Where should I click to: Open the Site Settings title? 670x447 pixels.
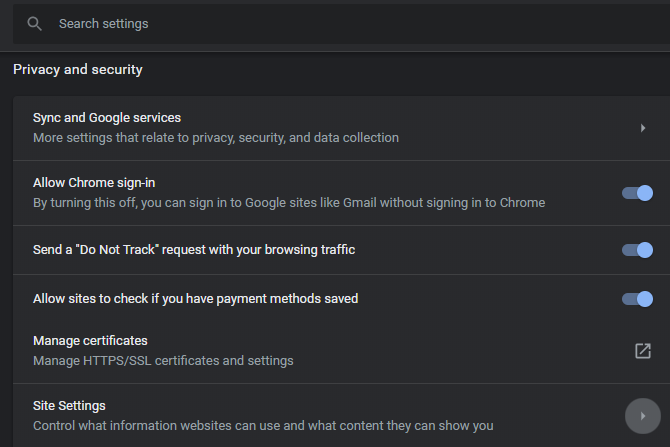click(x=69, y=405)
